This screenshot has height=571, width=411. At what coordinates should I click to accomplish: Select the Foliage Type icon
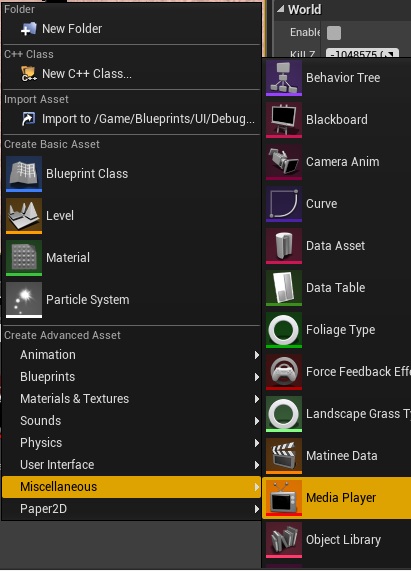click(284, 330)
